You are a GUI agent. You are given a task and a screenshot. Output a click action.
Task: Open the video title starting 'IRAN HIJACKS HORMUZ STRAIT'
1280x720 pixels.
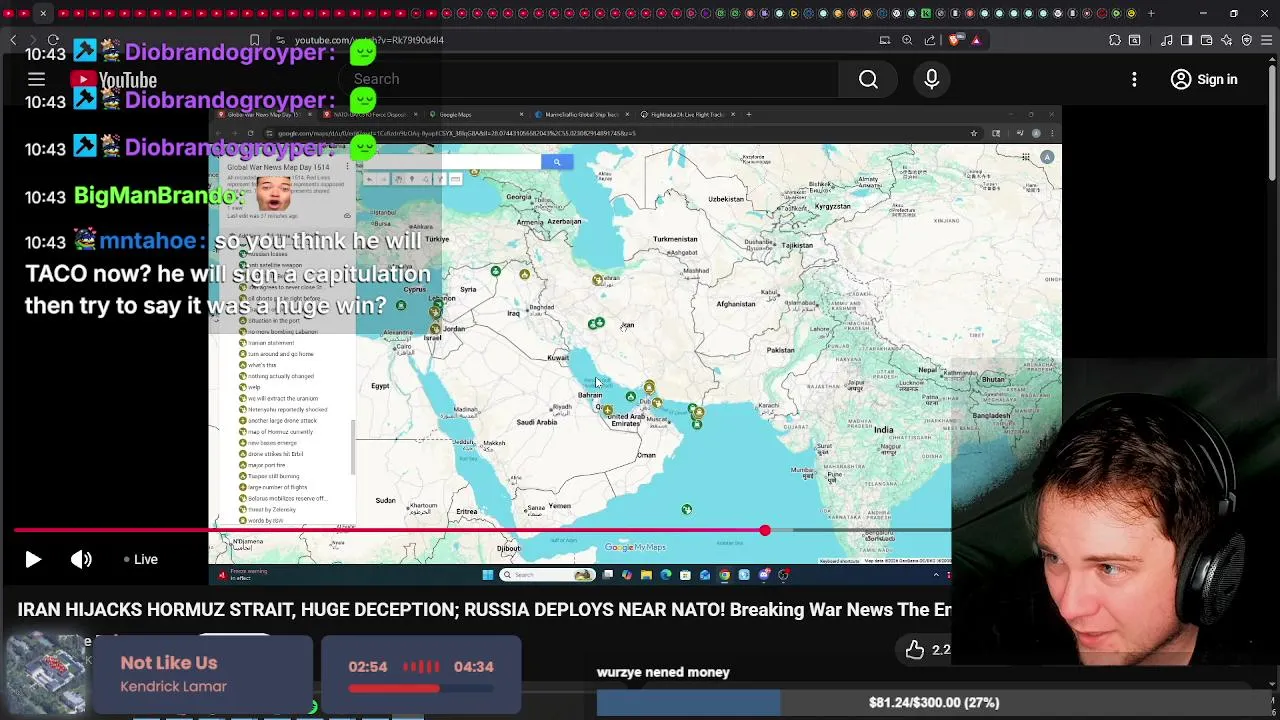484,609
